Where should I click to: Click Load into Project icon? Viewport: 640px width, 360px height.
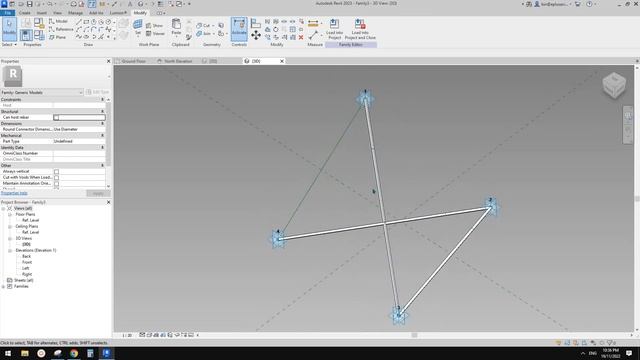334,29
